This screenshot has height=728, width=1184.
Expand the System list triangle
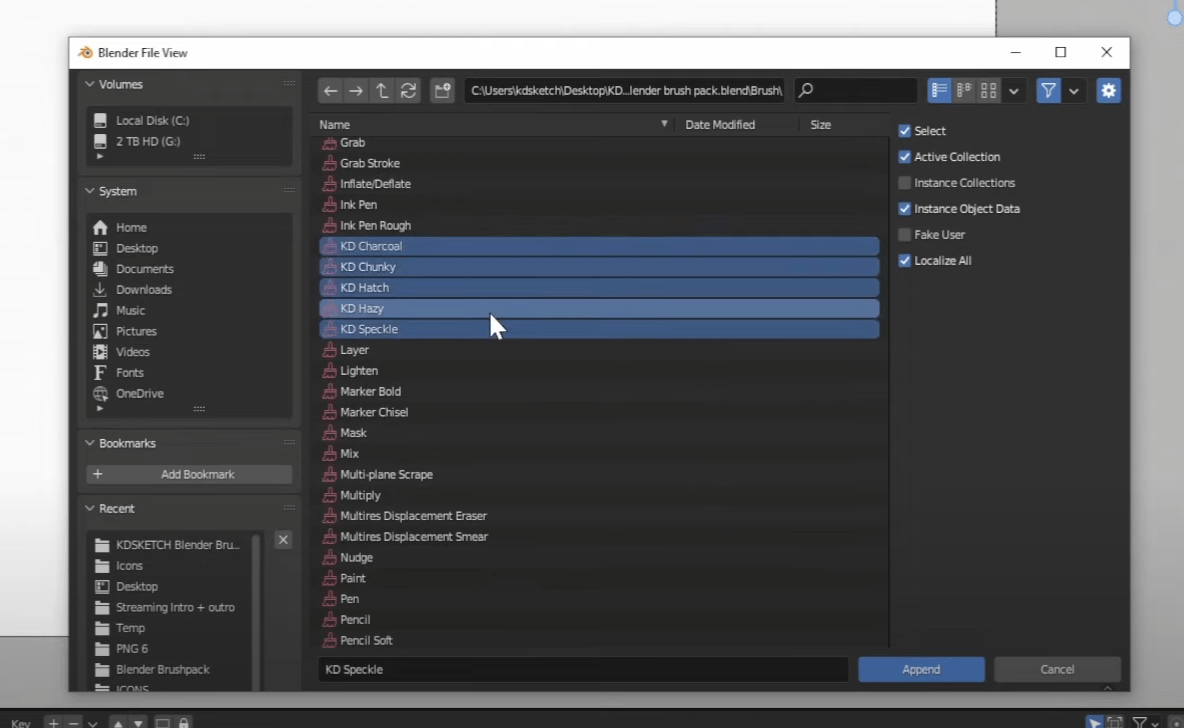click(100, 409)
